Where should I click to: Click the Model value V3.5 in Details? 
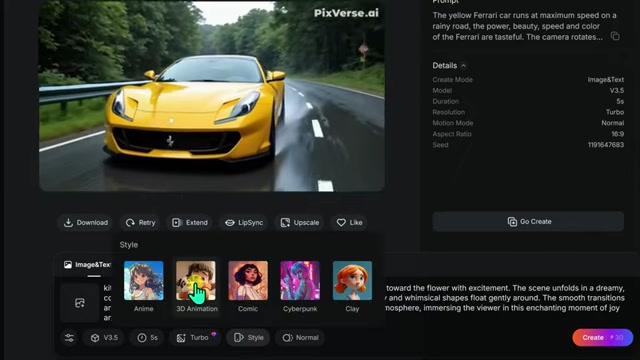616,91
